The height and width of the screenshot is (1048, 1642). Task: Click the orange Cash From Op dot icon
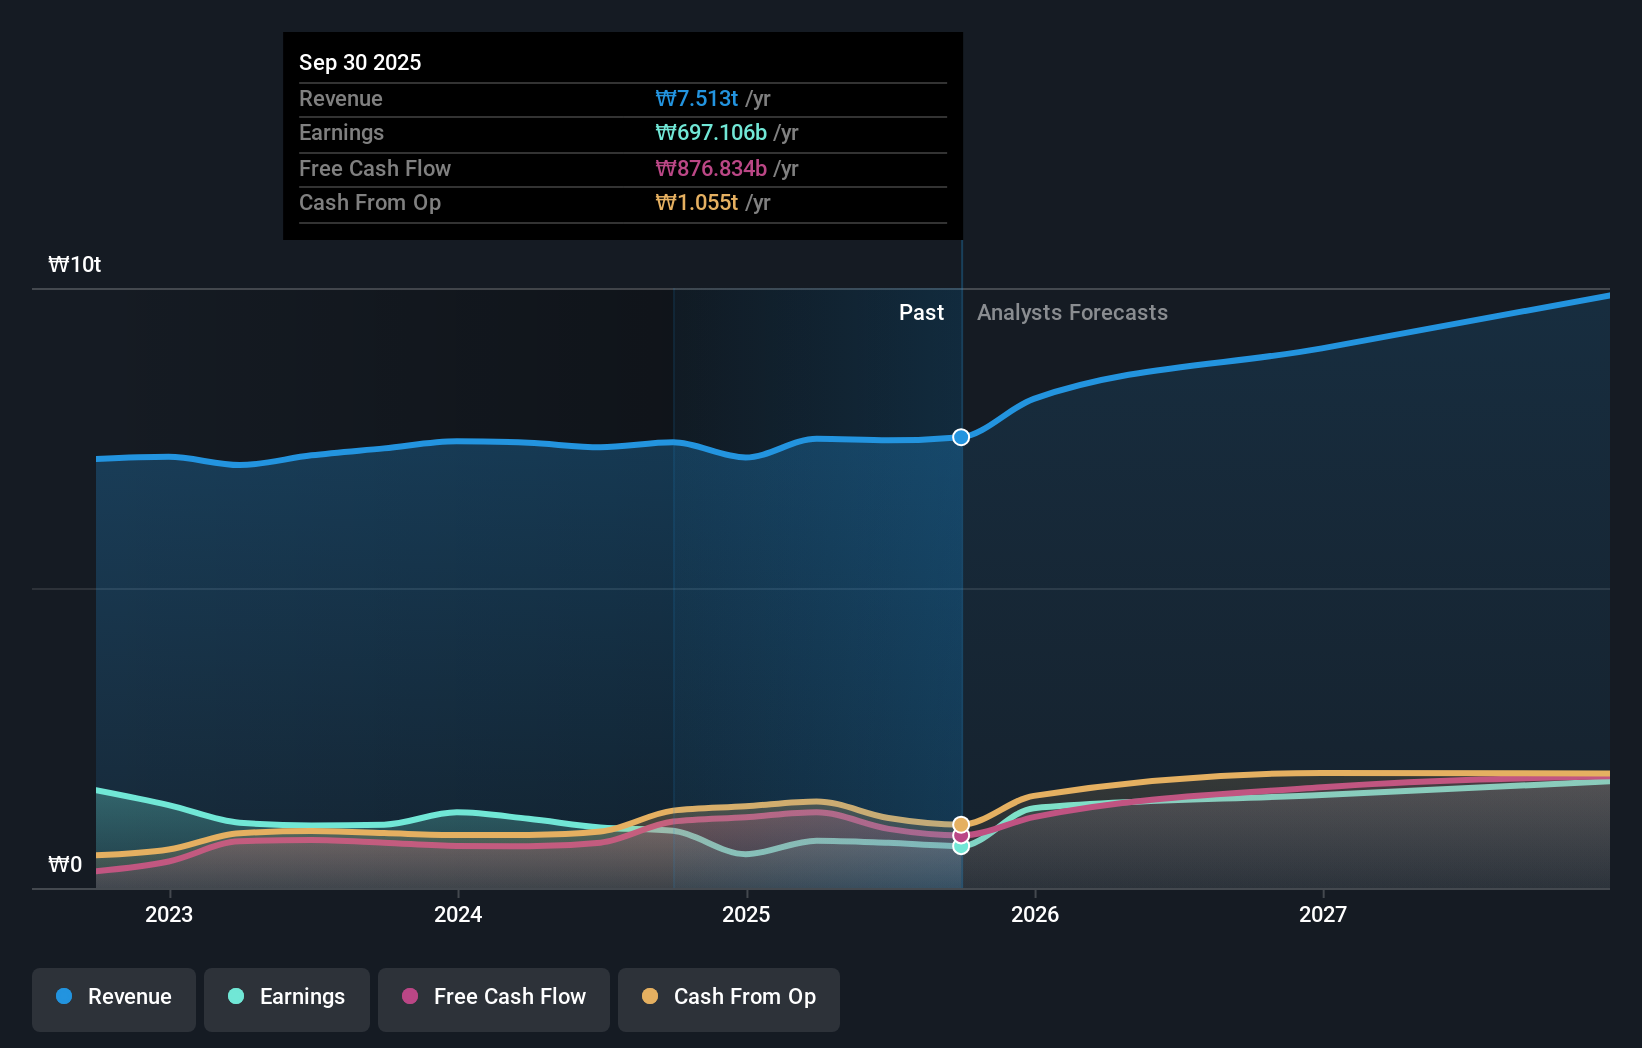tap(650, 997)
